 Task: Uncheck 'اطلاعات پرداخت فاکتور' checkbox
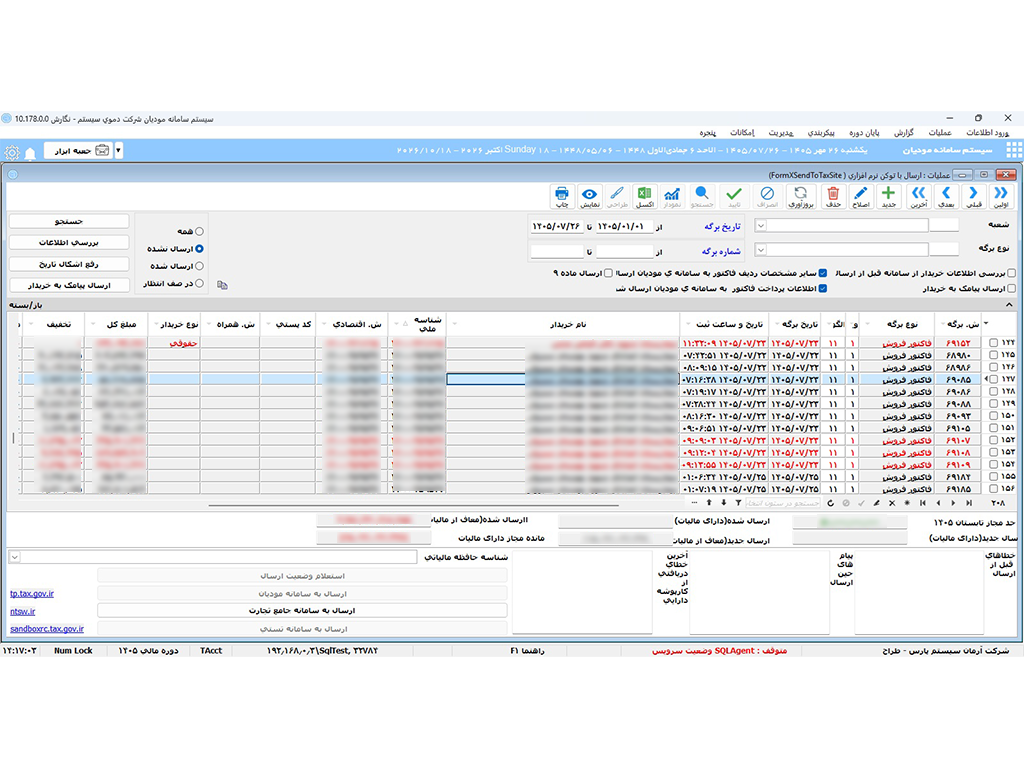823,289
